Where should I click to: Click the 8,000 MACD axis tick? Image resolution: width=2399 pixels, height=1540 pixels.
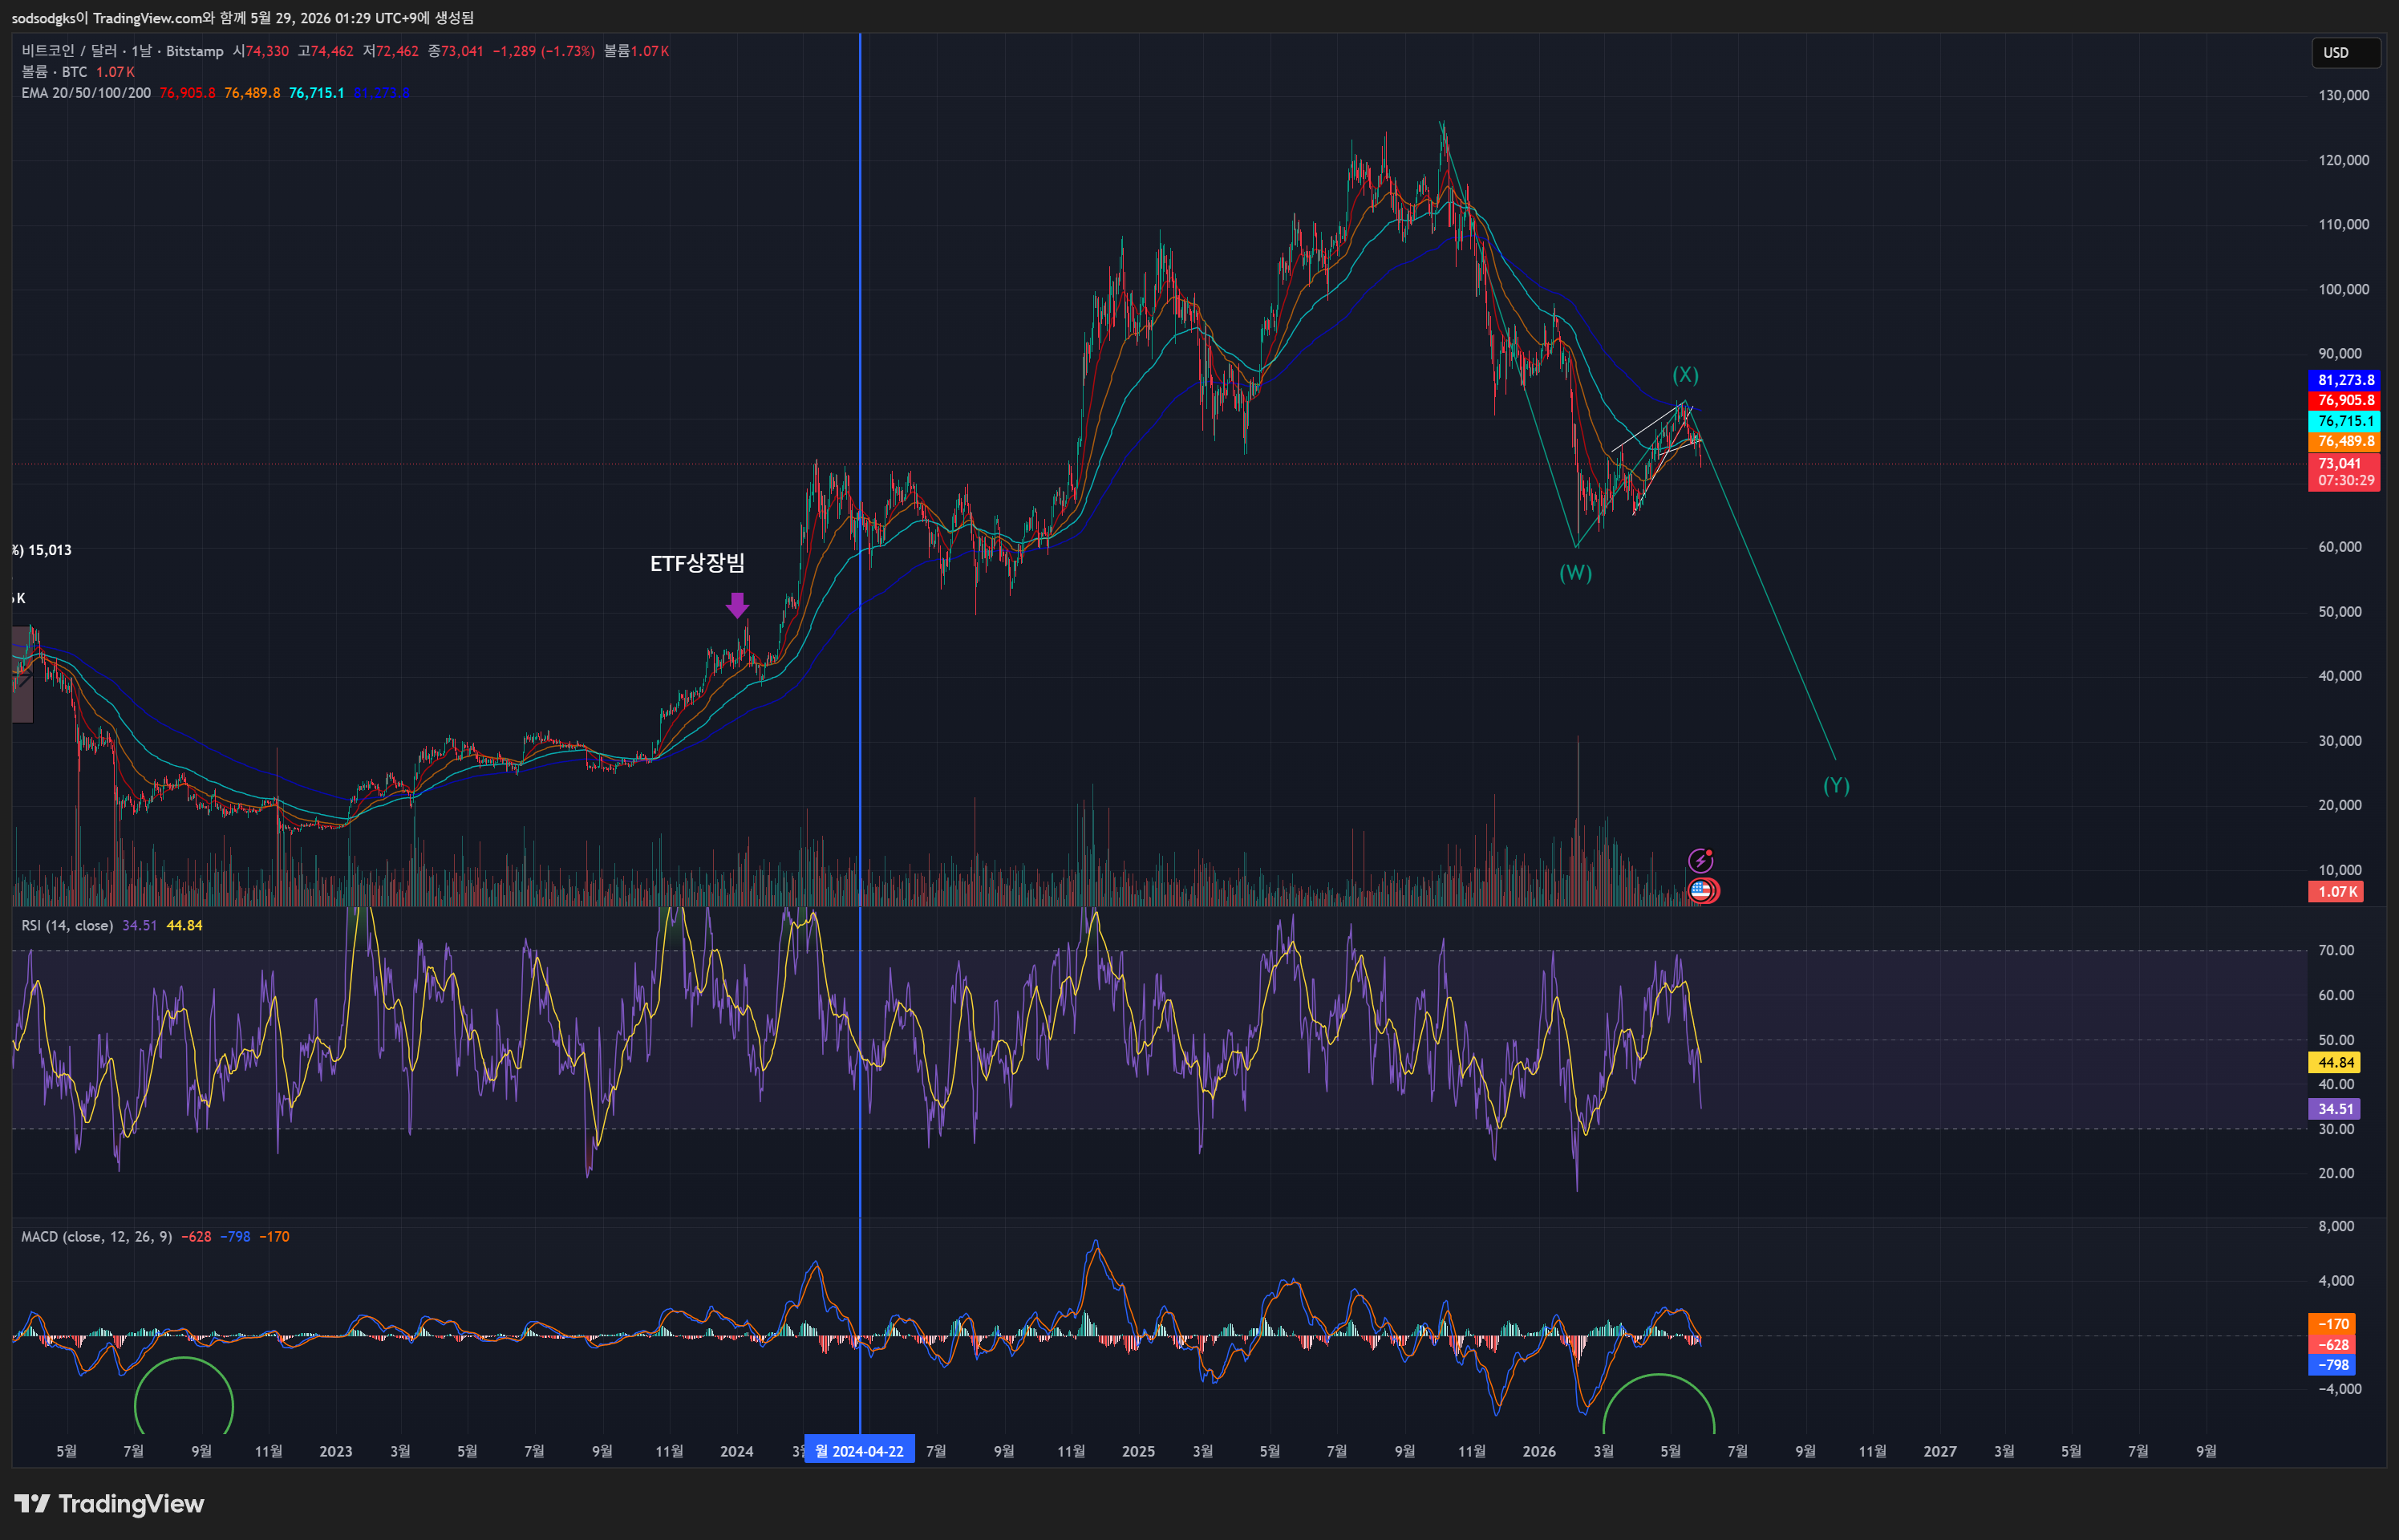pyautogui.click(x=2336, y=1226)
